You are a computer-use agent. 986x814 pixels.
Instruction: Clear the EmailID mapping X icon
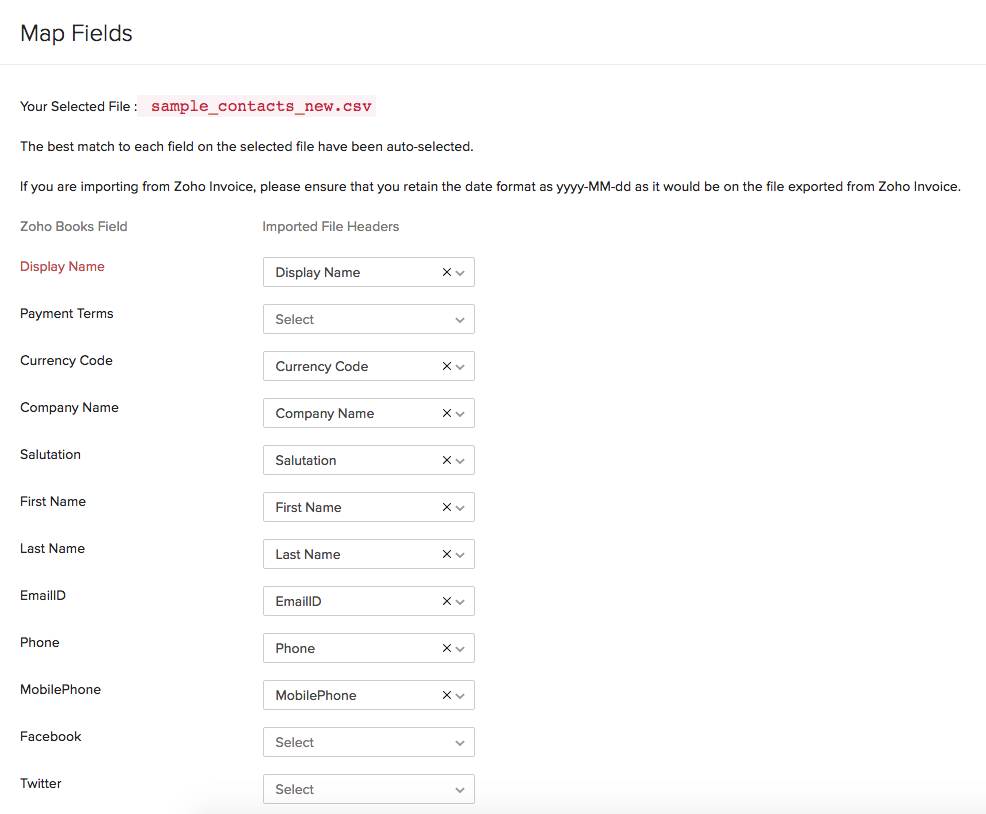point(447,601)
